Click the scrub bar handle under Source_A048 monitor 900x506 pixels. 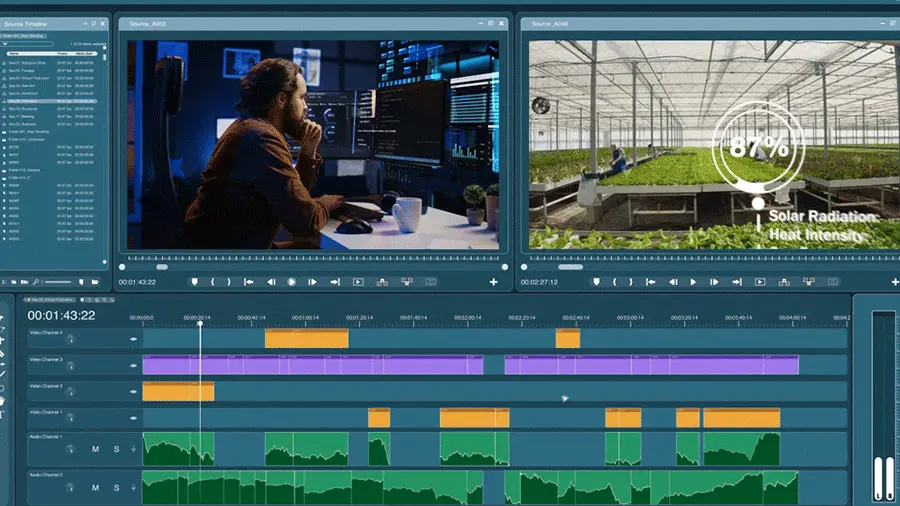[x=570, y=267]
